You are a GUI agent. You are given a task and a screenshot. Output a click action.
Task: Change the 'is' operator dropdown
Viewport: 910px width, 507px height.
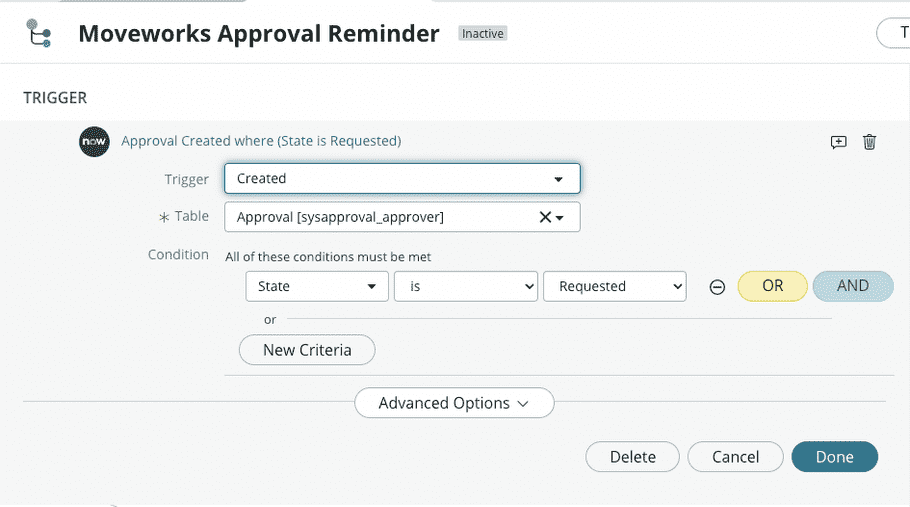tap(466, 287)
